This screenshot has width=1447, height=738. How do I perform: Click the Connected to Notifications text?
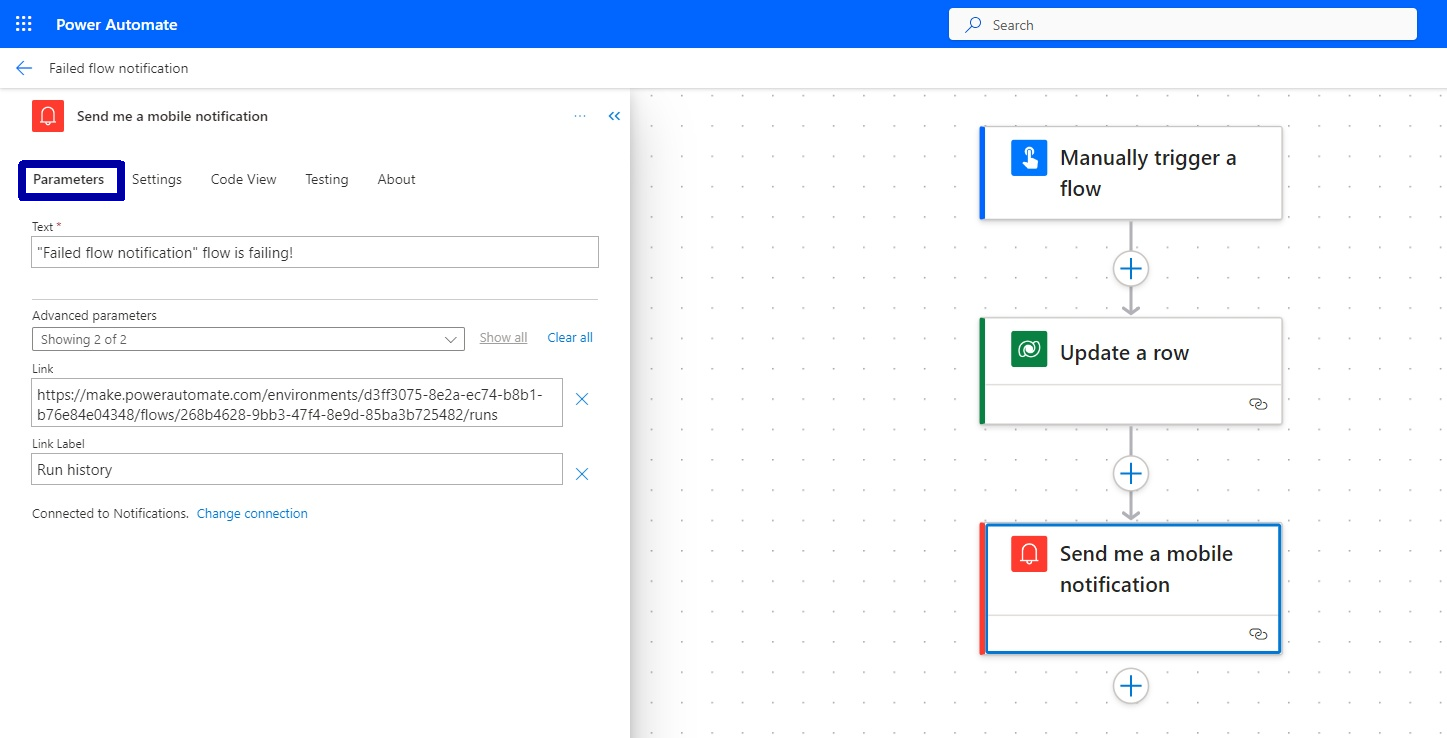110,514
